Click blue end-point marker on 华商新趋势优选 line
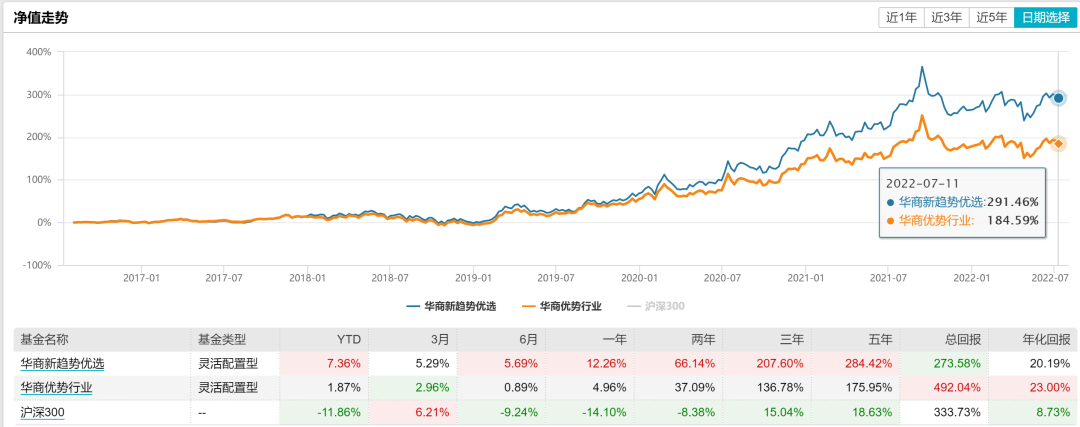The width and height of the screenshot is (1080, 427). [x=1059, y=98]
